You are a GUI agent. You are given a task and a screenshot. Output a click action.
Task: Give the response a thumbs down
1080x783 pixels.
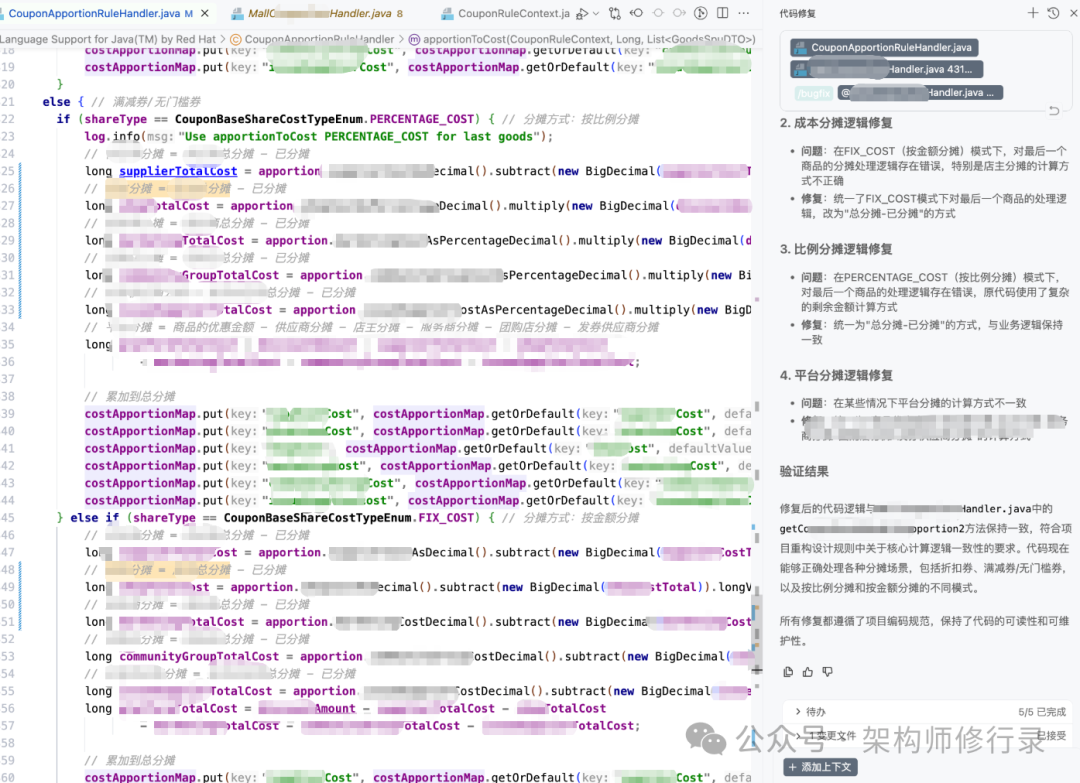point(827,672)
